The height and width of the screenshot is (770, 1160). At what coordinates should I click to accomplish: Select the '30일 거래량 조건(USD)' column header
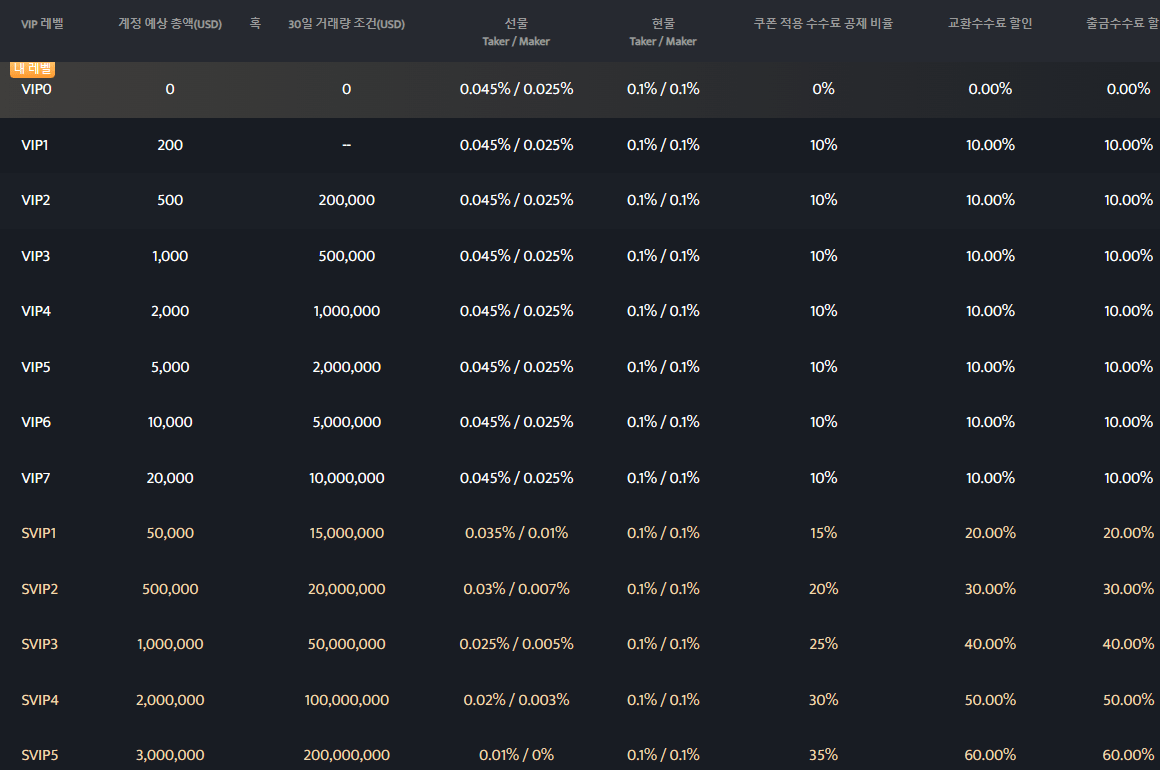346,23
